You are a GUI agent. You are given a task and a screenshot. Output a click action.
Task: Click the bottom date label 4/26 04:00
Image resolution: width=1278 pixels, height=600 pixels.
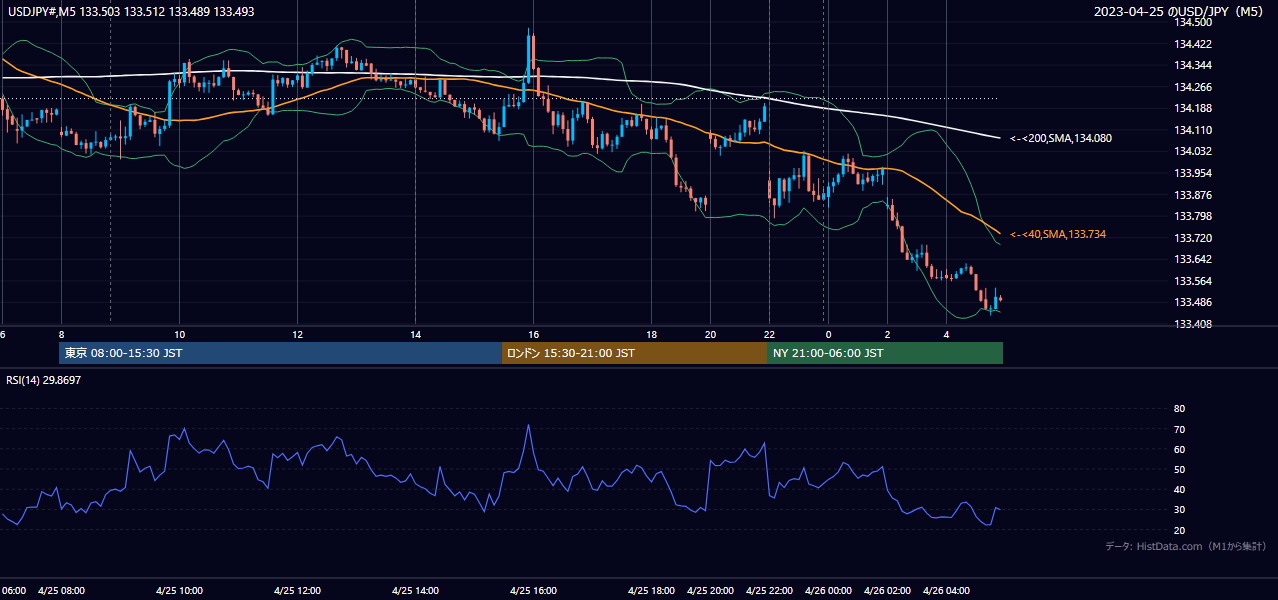tap(946, 590)
